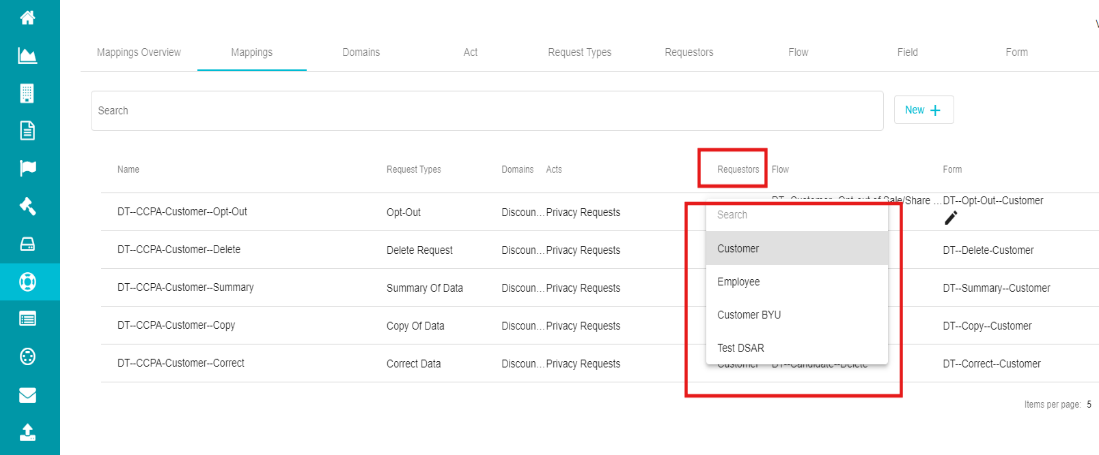1099x455 pixels.
Task: Open the building sidebar icon
Action: [27, 93]
